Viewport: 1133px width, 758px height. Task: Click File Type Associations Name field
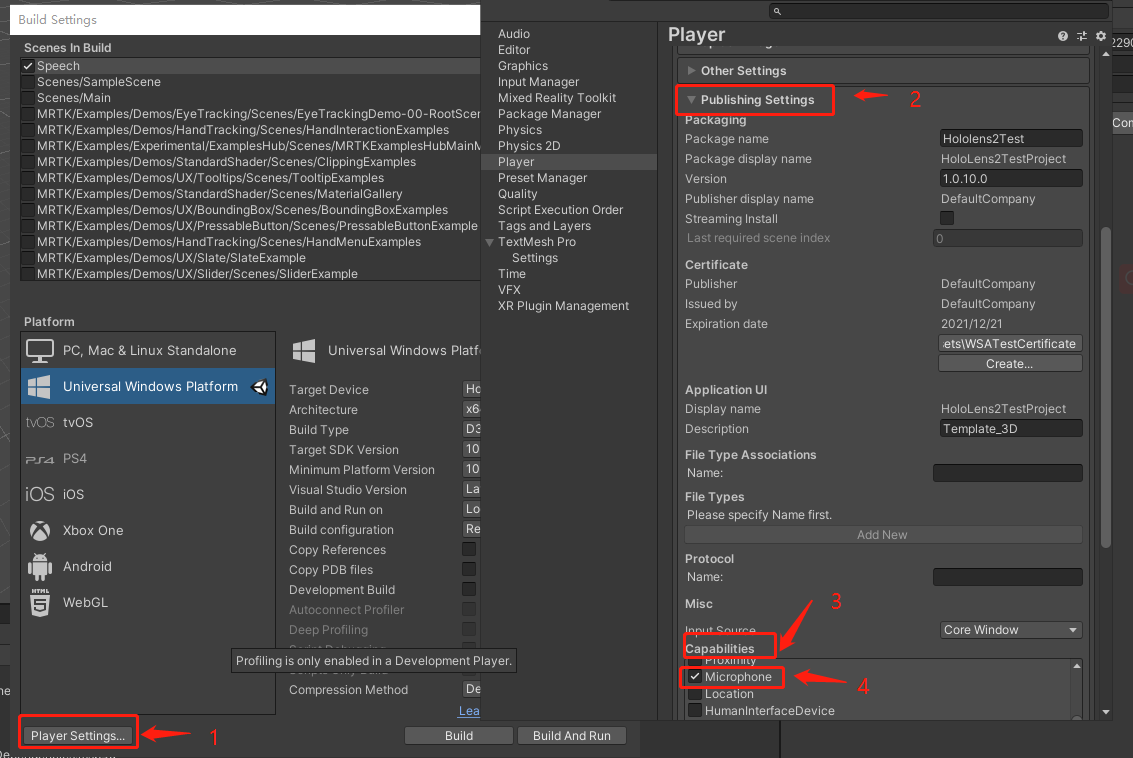point(1007,473)
